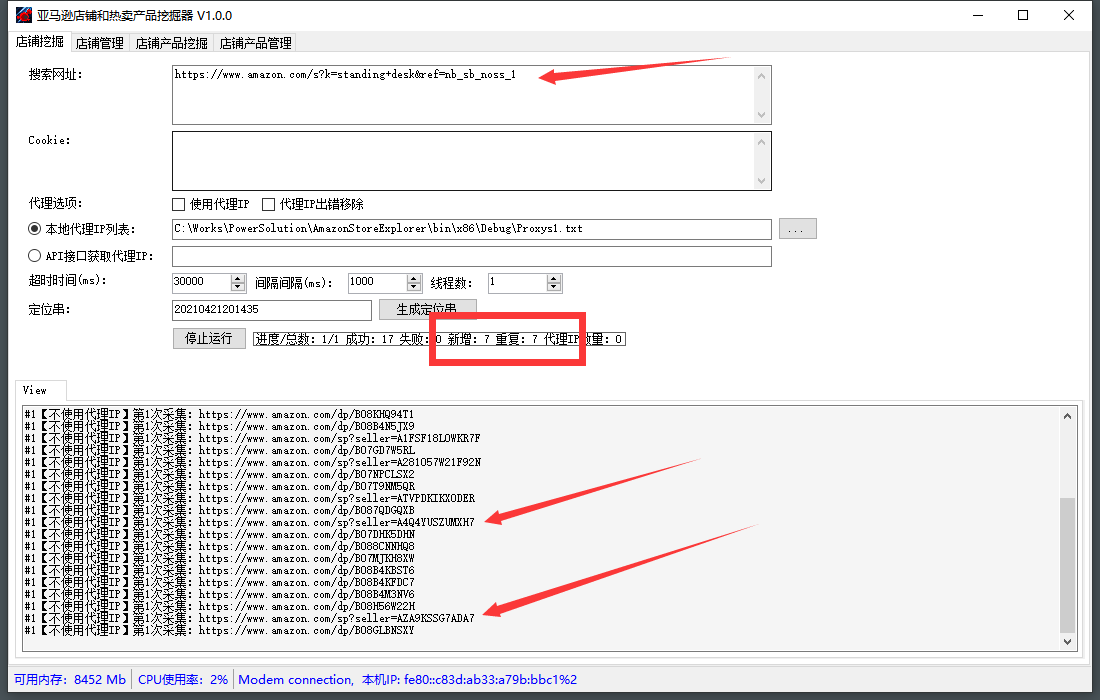
Task: Select the log line with seller=A281057W21F92N
Action: (253, 462)
